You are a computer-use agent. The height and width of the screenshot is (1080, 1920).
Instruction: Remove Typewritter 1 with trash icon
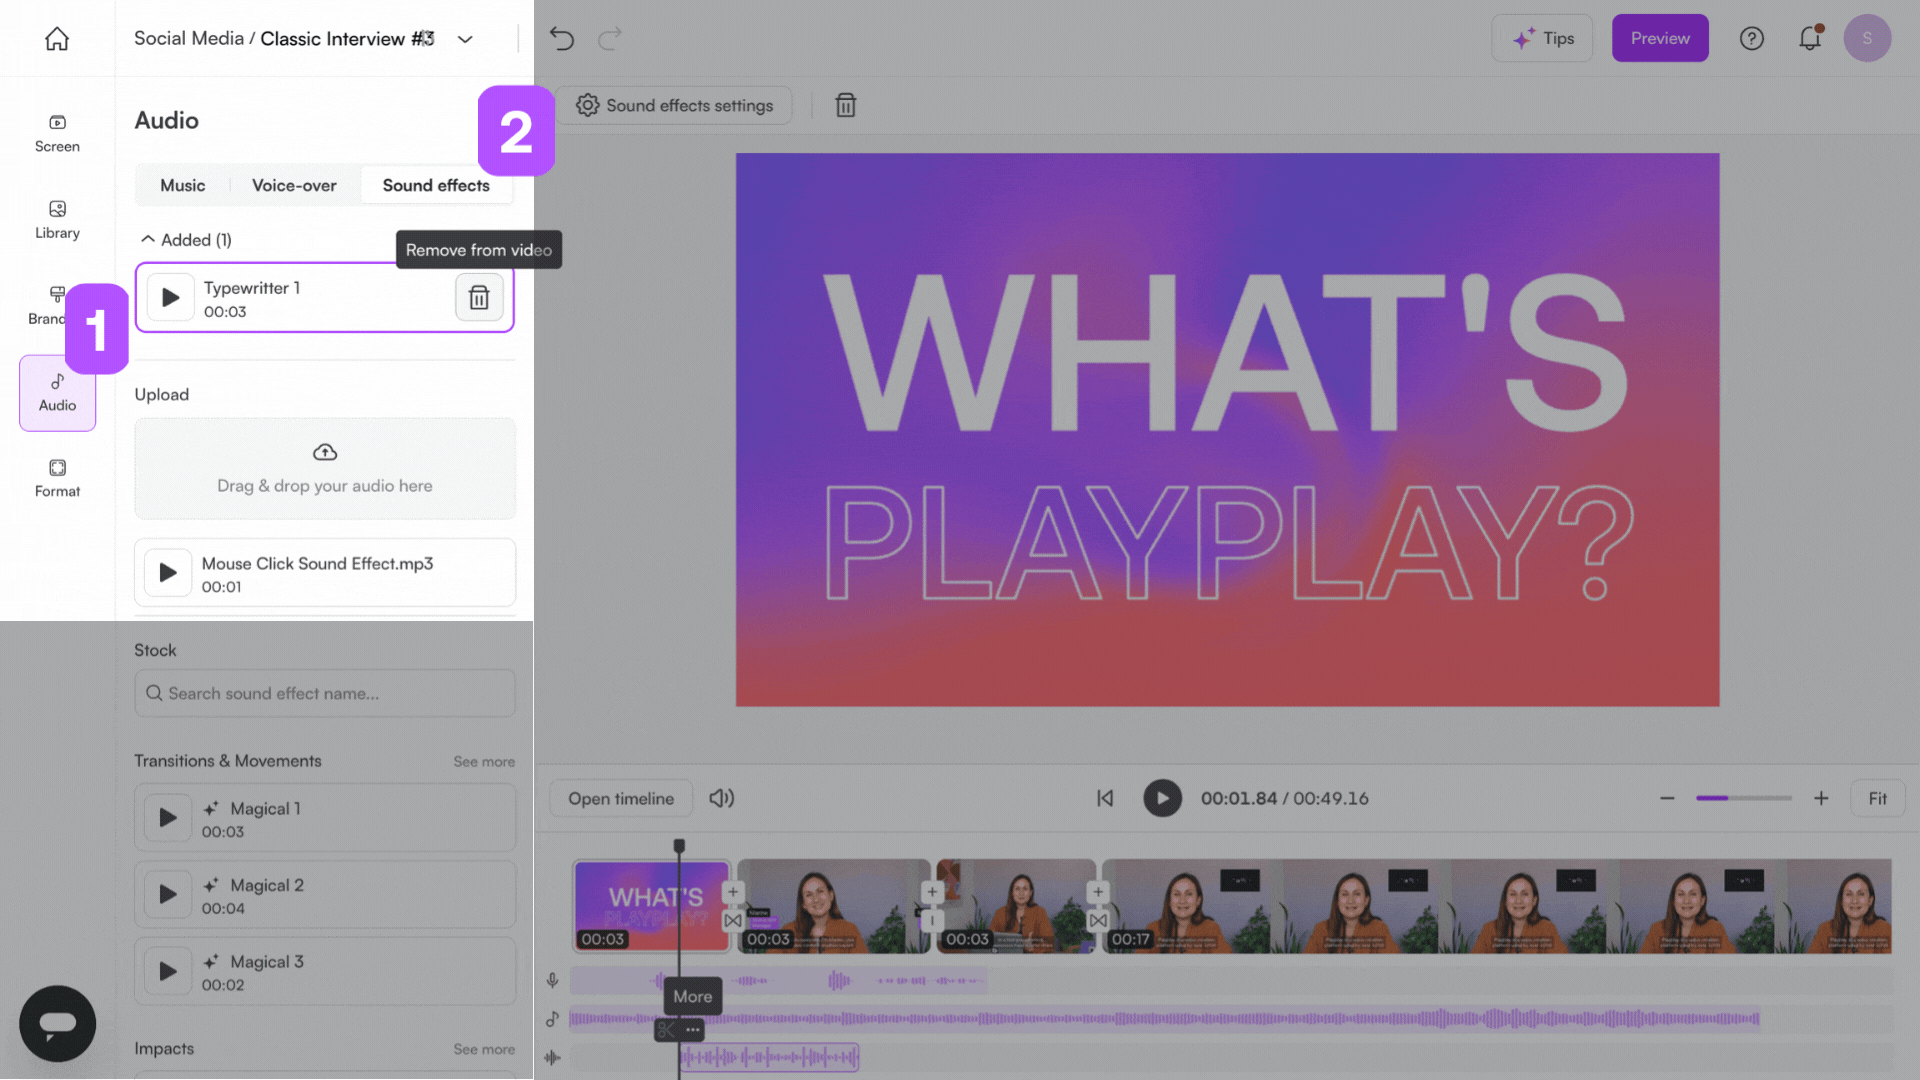point(479,298)
